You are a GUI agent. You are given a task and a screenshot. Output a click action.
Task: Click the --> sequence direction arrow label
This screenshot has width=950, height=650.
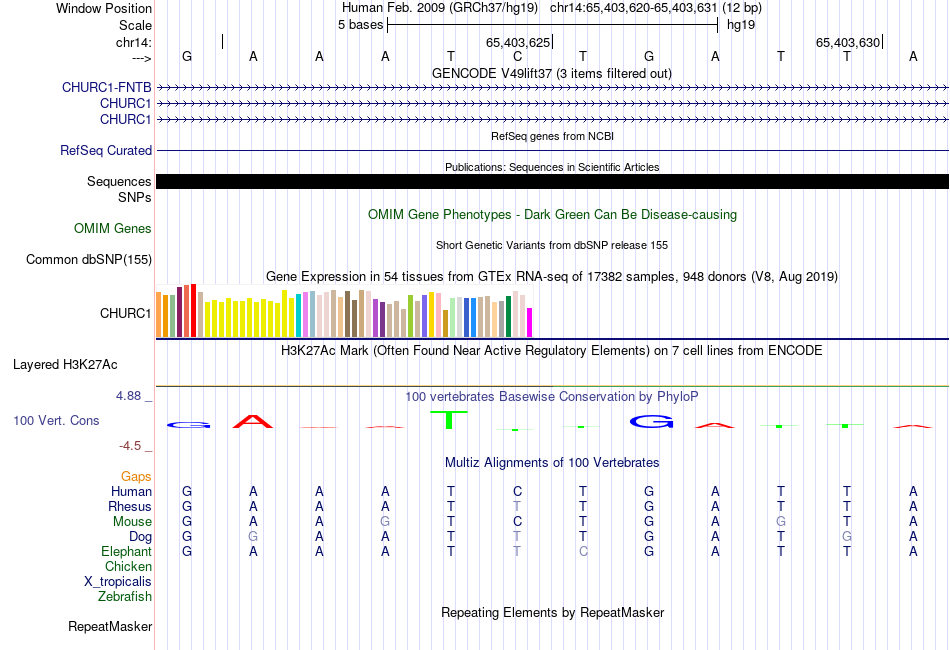(x=141, y=58)
